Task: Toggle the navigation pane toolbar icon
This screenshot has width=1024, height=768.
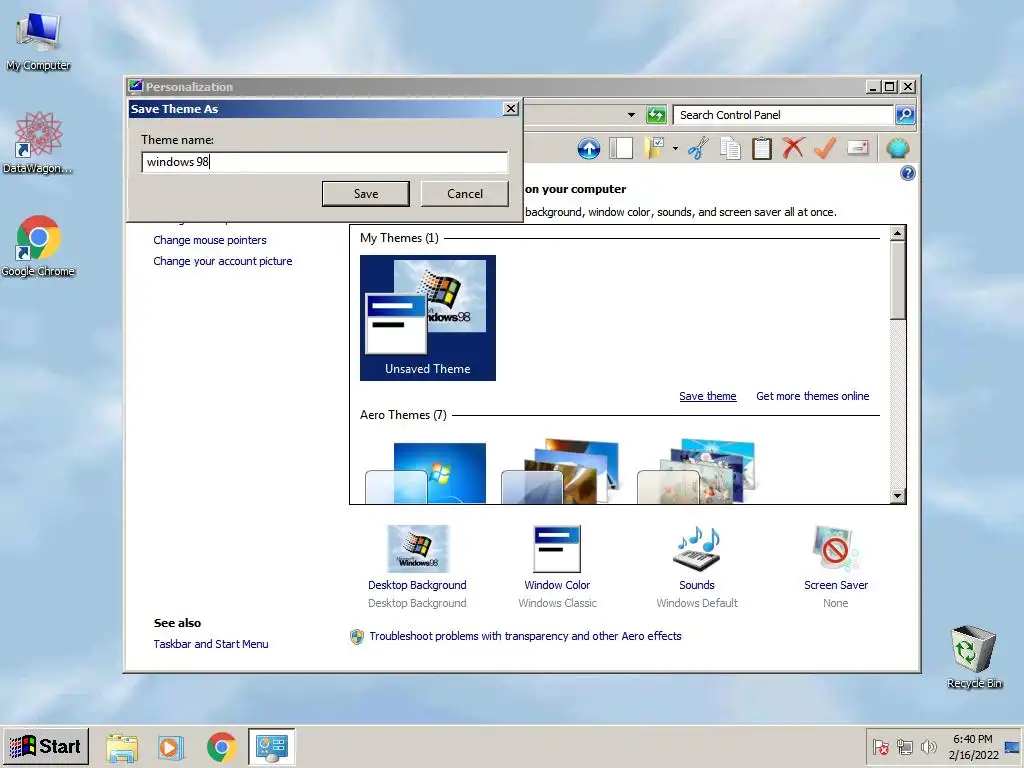Action: click(x=621, y=148)
